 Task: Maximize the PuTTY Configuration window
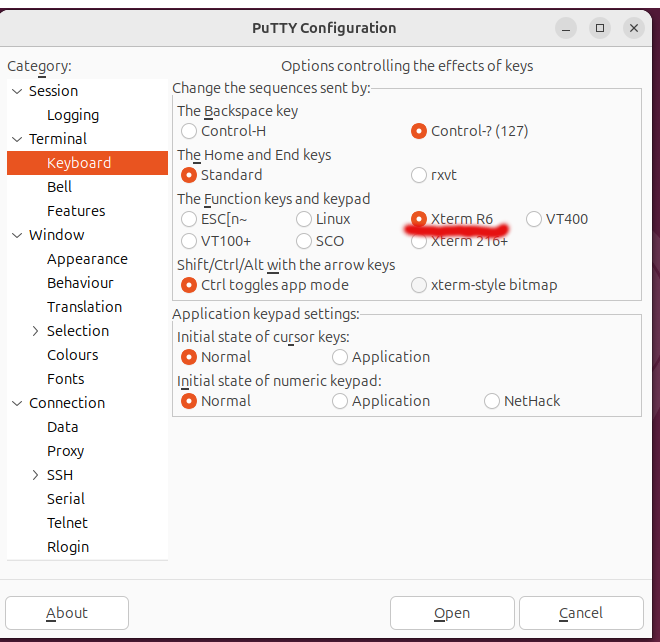[x=600, y=28]
